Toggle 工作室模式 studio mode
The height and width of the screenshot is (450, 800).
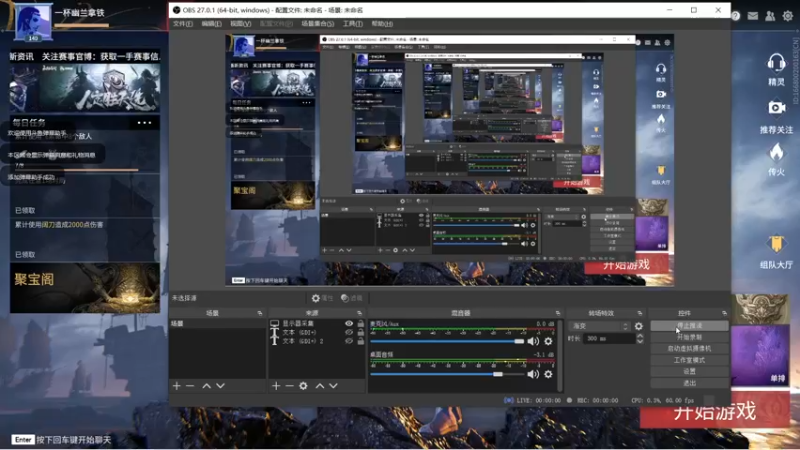[689, 360]
